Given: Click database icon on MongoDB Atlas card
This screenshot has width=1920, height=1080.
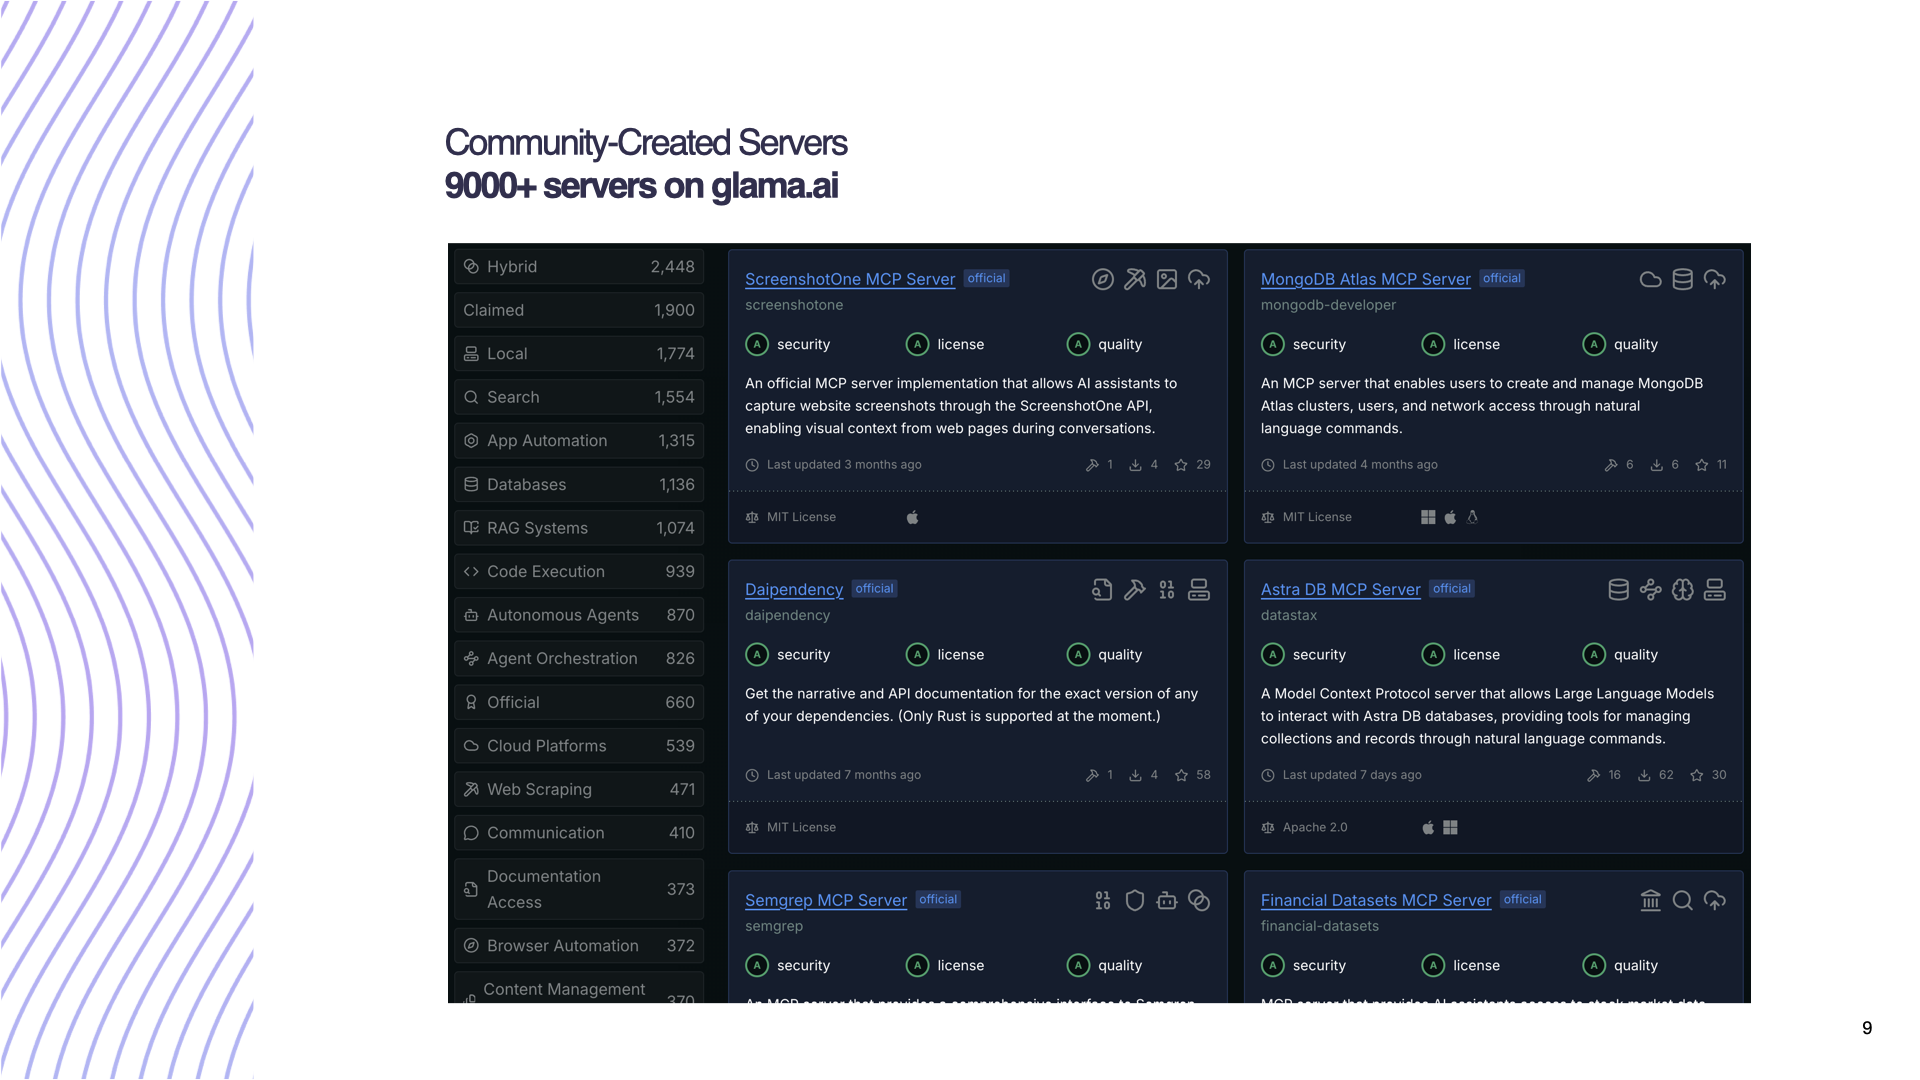Looking at the screenshot, I should pos(1682,280).
